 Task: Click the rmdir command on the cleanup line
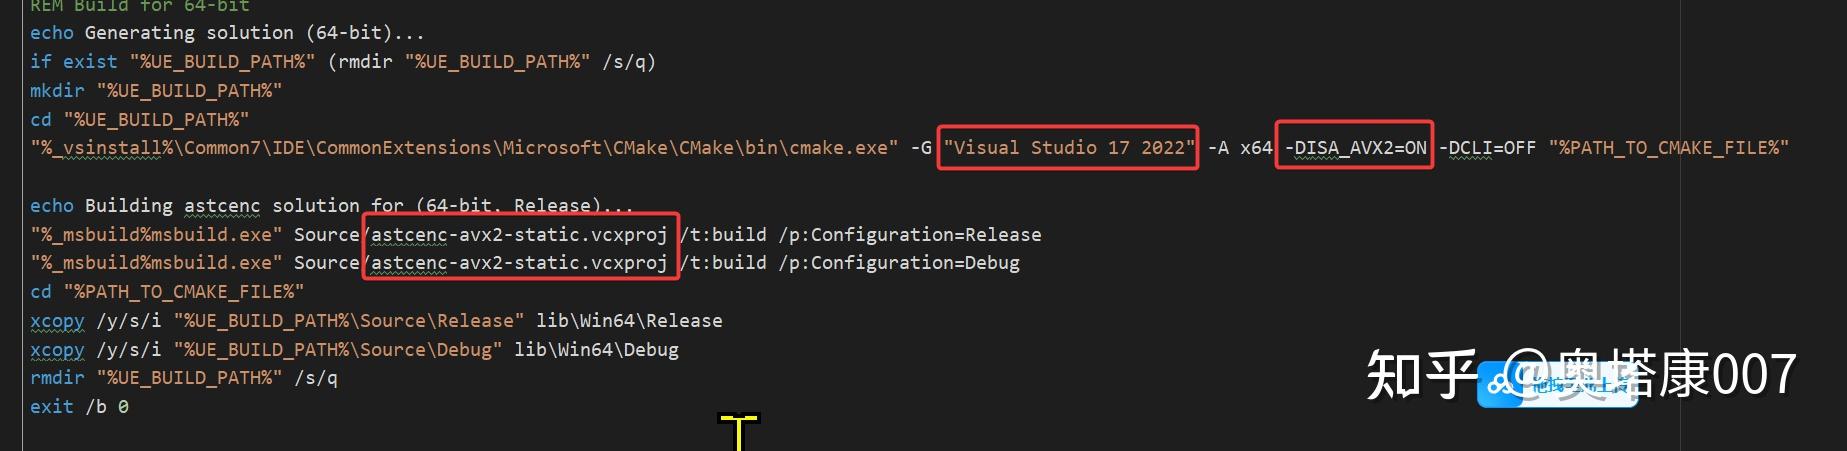[57, 378]
